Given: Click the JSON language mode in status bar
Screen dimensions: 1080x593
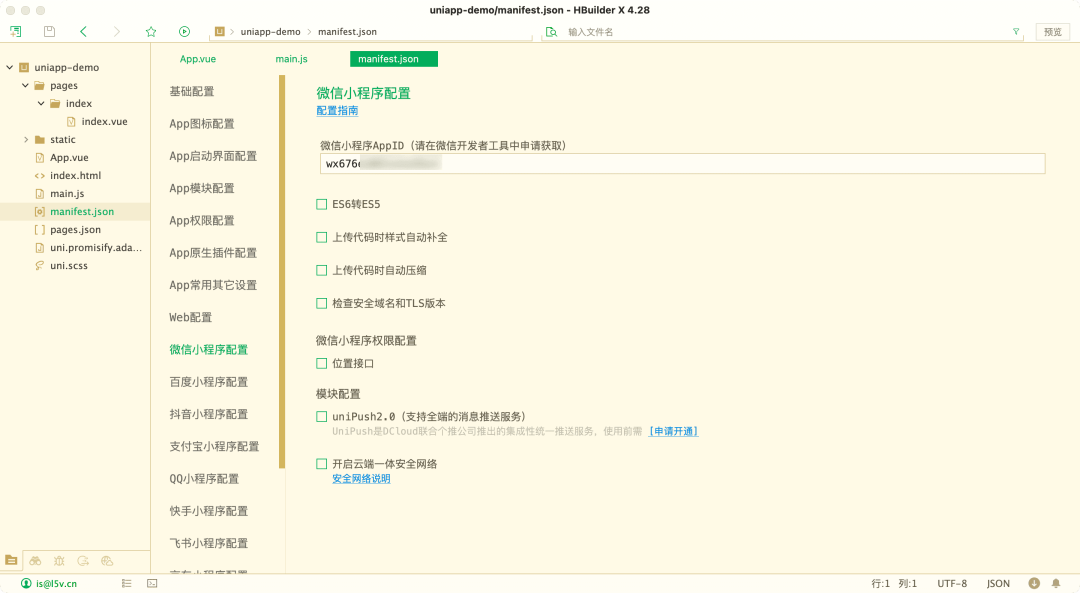Looking at the screenshot, I should pyautogui.click(x=998, y=583).
